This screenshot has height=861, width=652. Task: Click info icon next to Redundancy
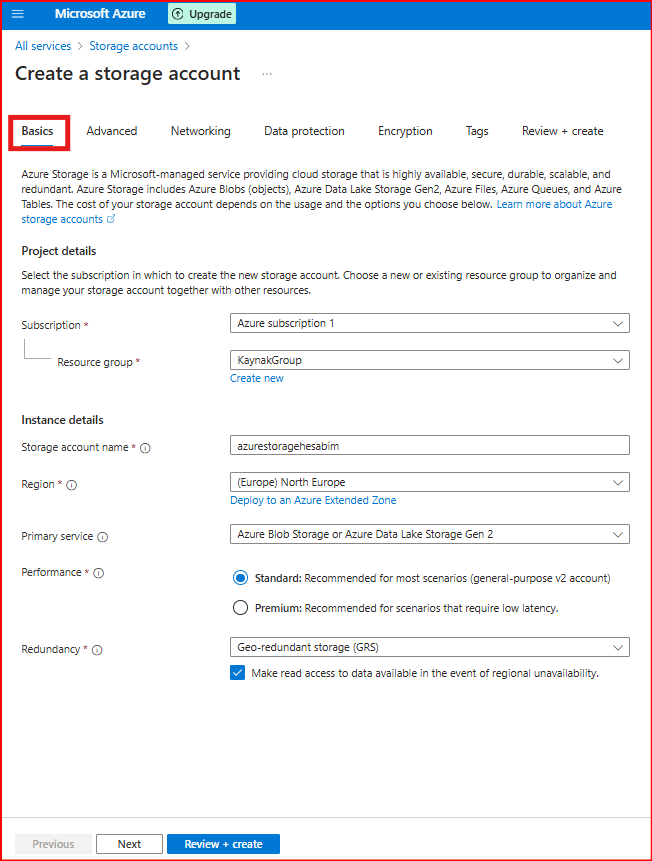tap(97, 650)
